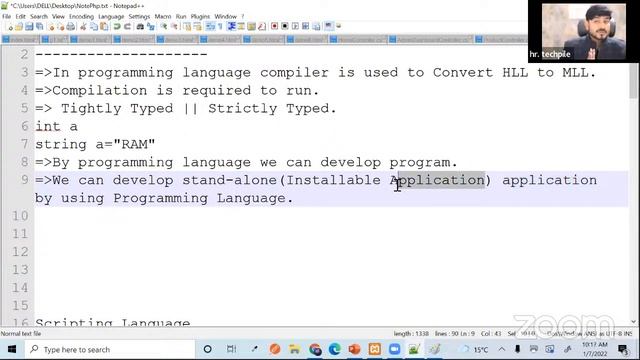This screenshot has width=640, height=360.
Task: Click the Close All toolbar icon
Action: [61, 27]
